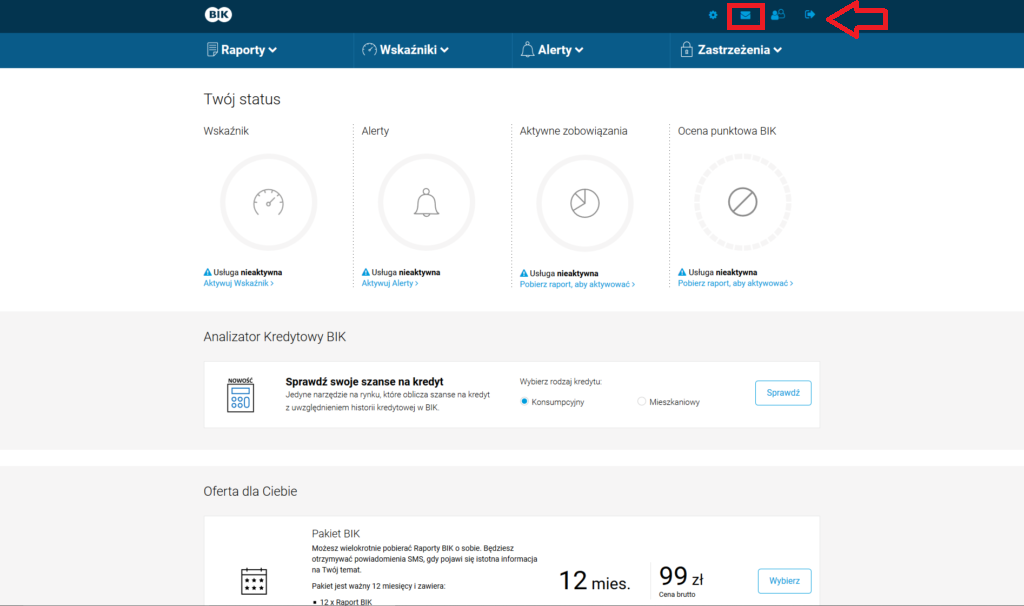
Task: Open the Raporty menu
Action: (x=242, y=50)
